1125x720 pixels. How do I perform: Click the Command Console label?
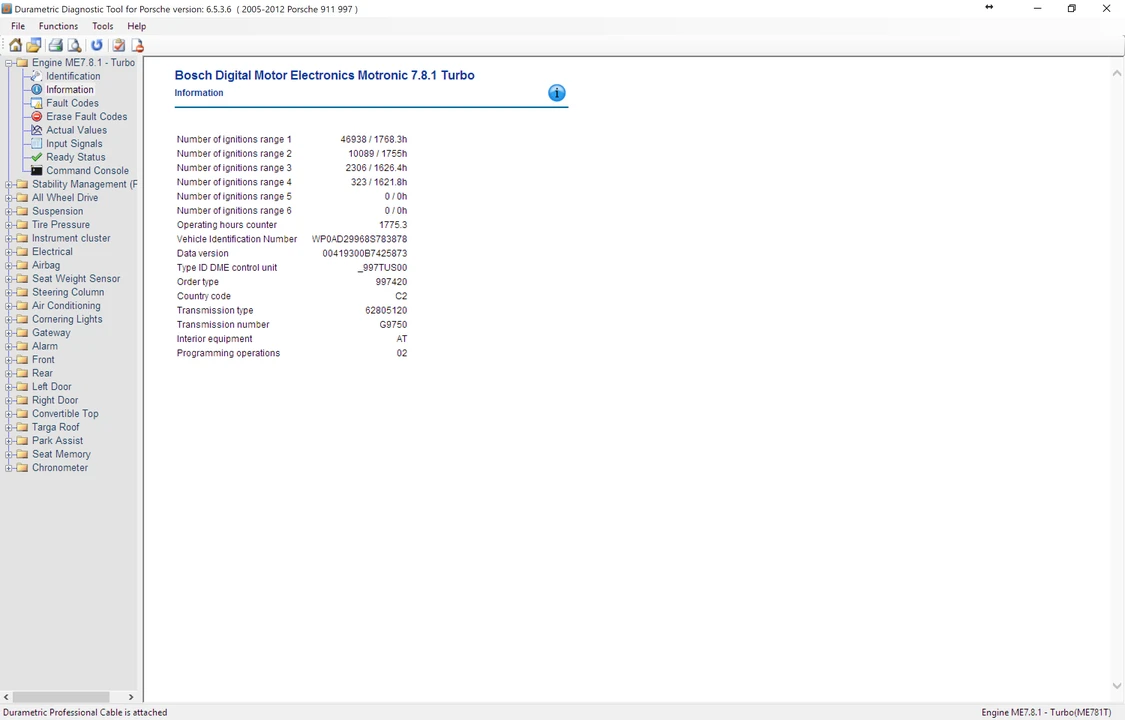88,171
